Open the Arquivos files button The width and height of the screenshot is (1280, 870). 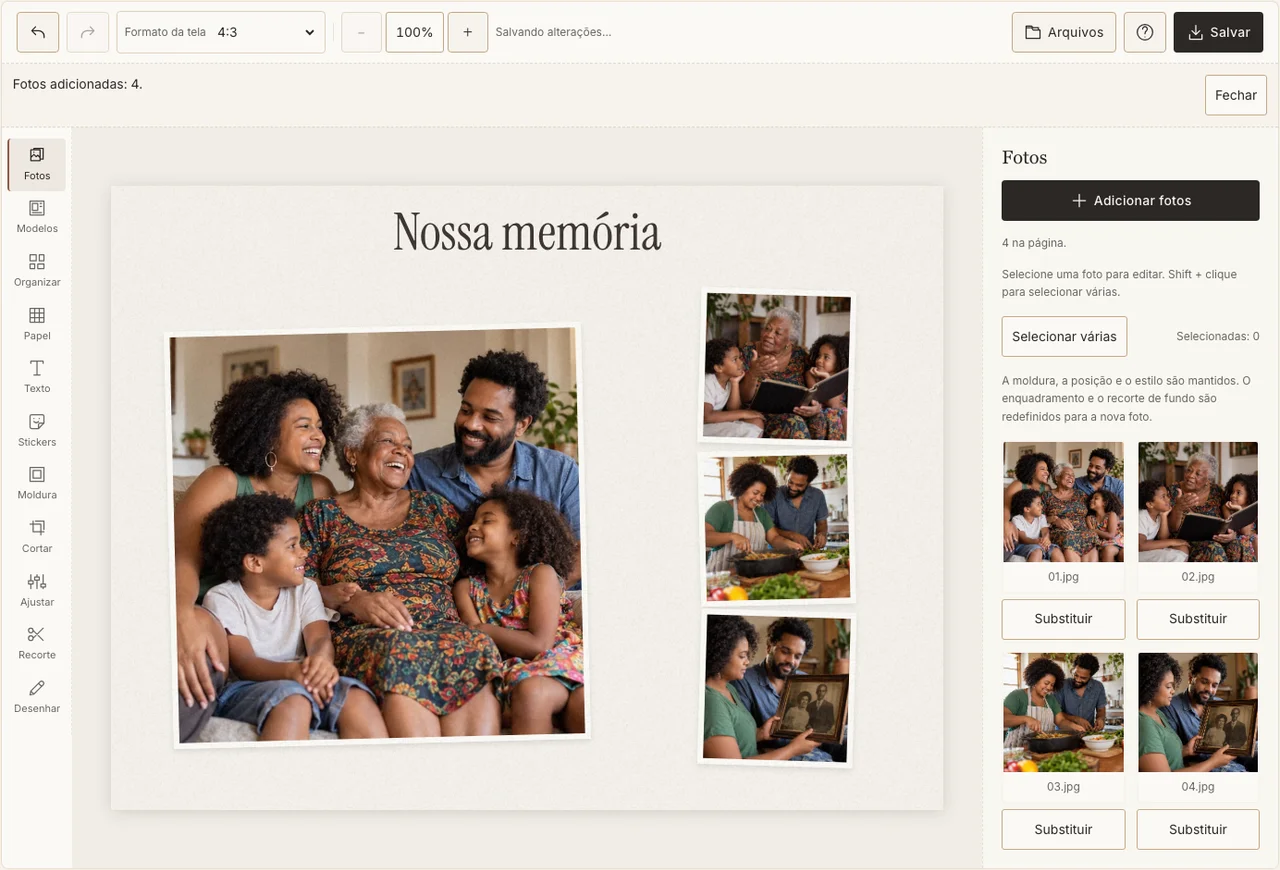(x=1064, y=32)
